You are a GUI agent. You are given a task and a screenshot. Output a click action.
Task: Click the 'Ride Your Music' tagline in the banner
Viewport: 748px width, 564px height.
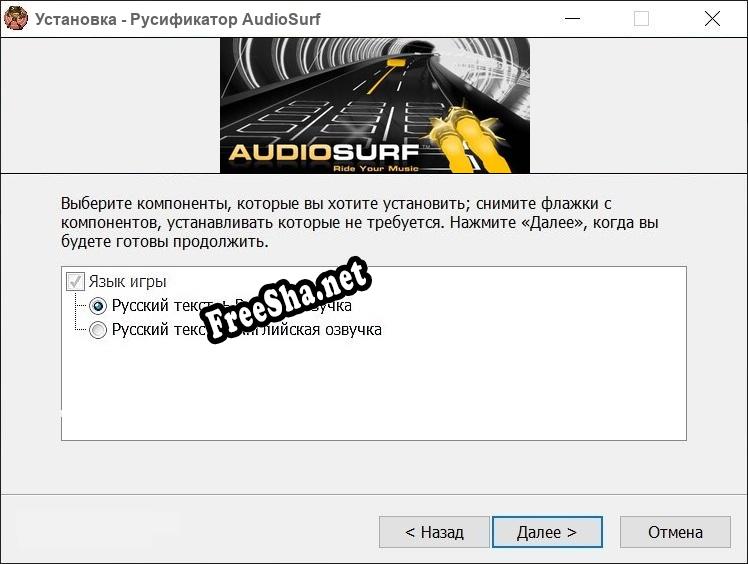click(375, 168)
